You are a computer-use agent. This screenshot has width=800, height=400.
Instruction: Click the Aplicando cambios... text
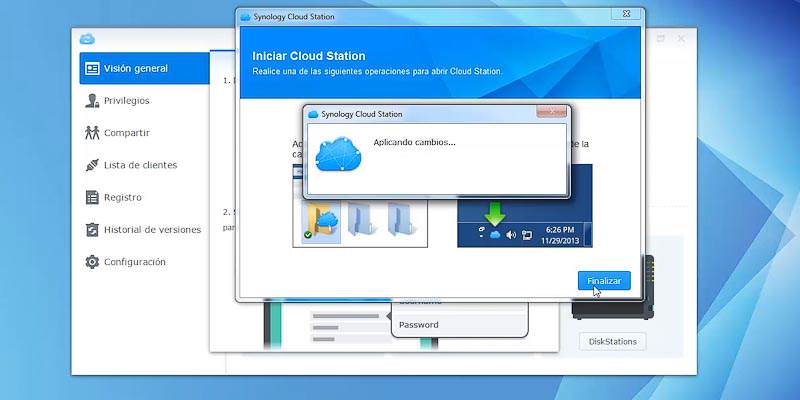[414, 142]
